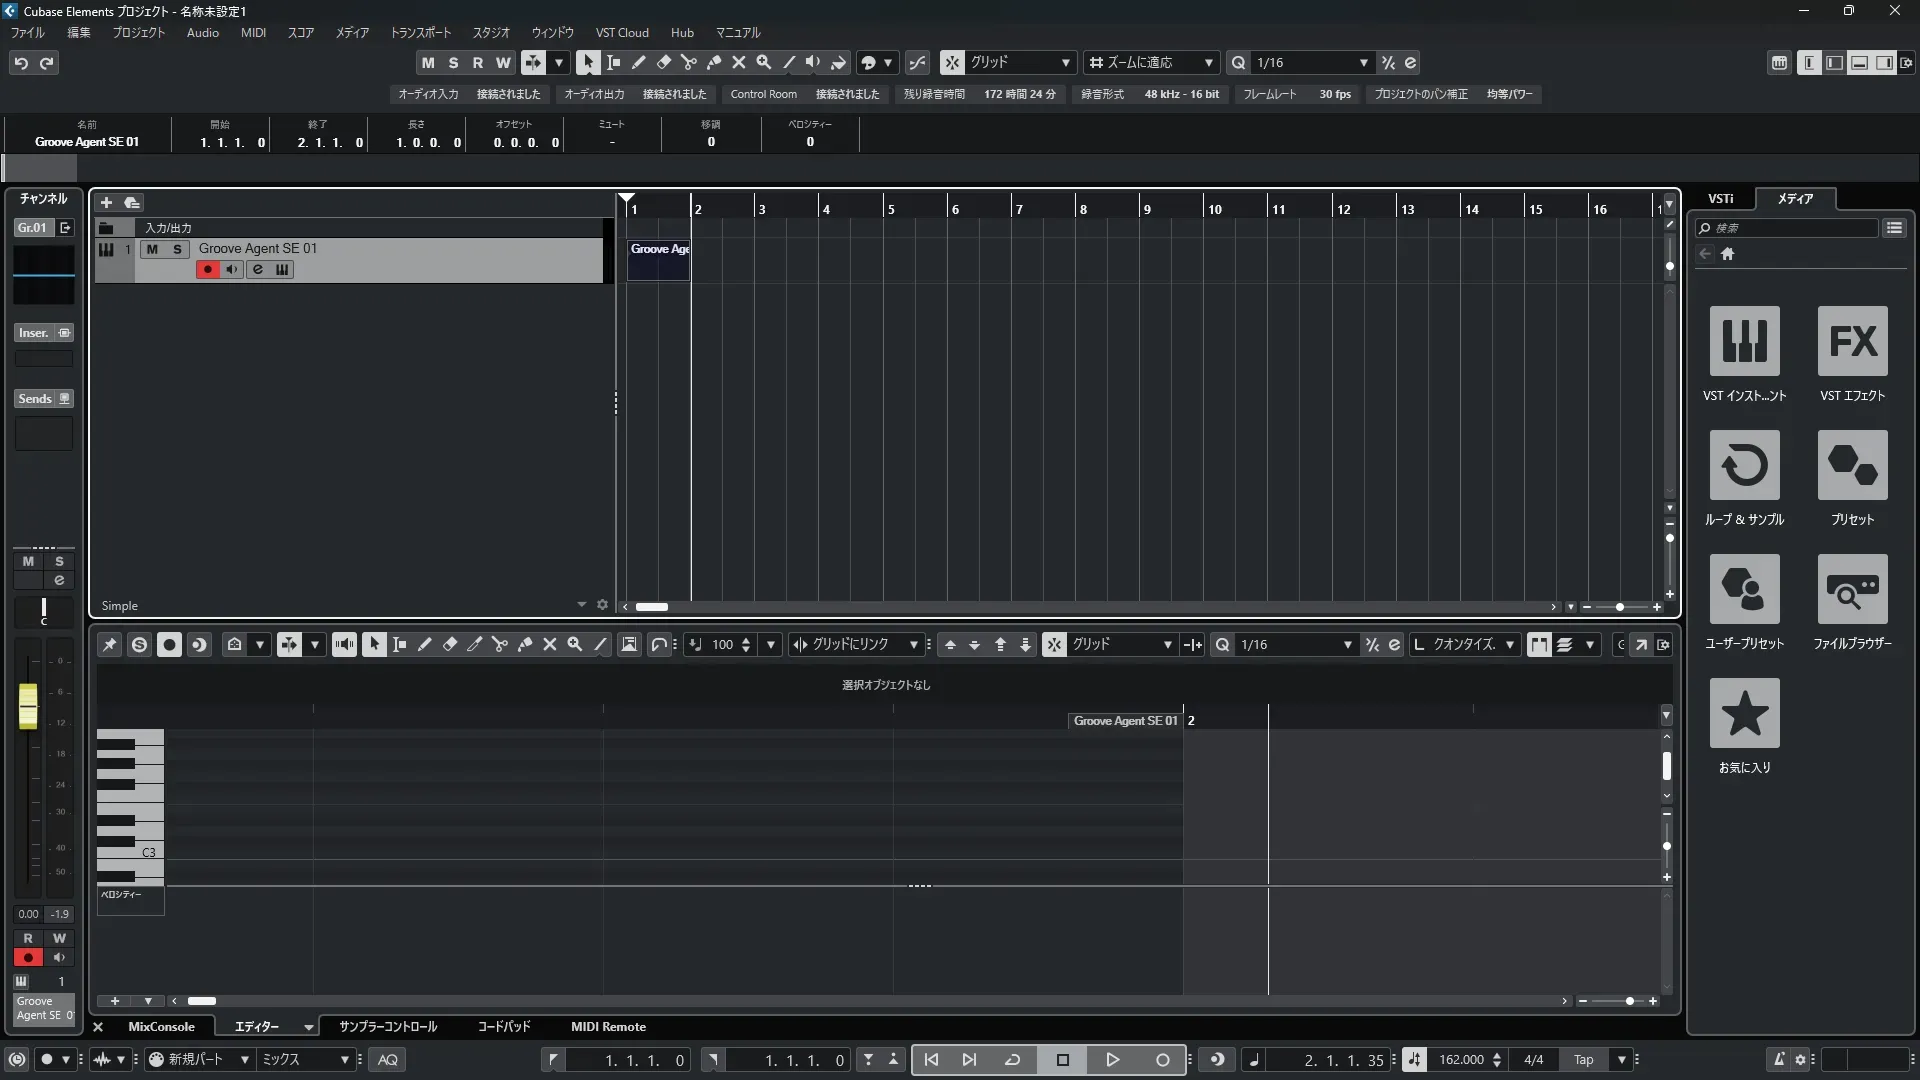Open the VST Effects FX tile
The height and width of the screenshot is (1080, 1920).
tap(1852, 341)
